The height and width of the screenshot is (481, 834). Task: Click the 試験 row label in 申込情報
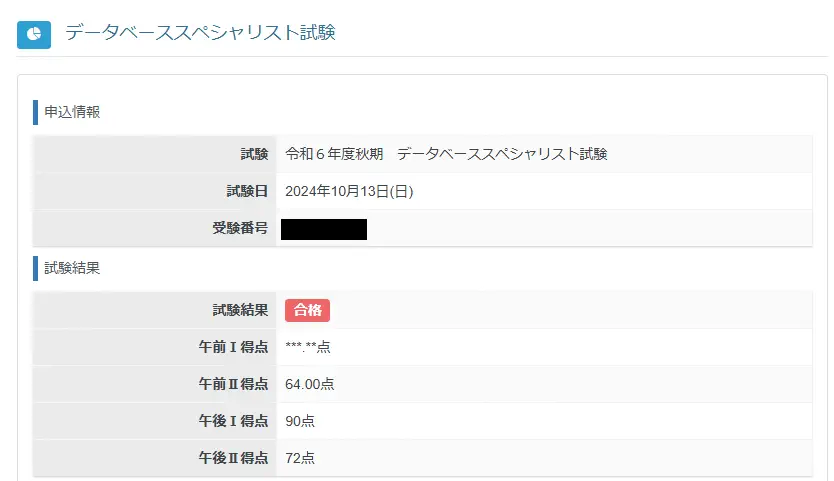(254, 154)
